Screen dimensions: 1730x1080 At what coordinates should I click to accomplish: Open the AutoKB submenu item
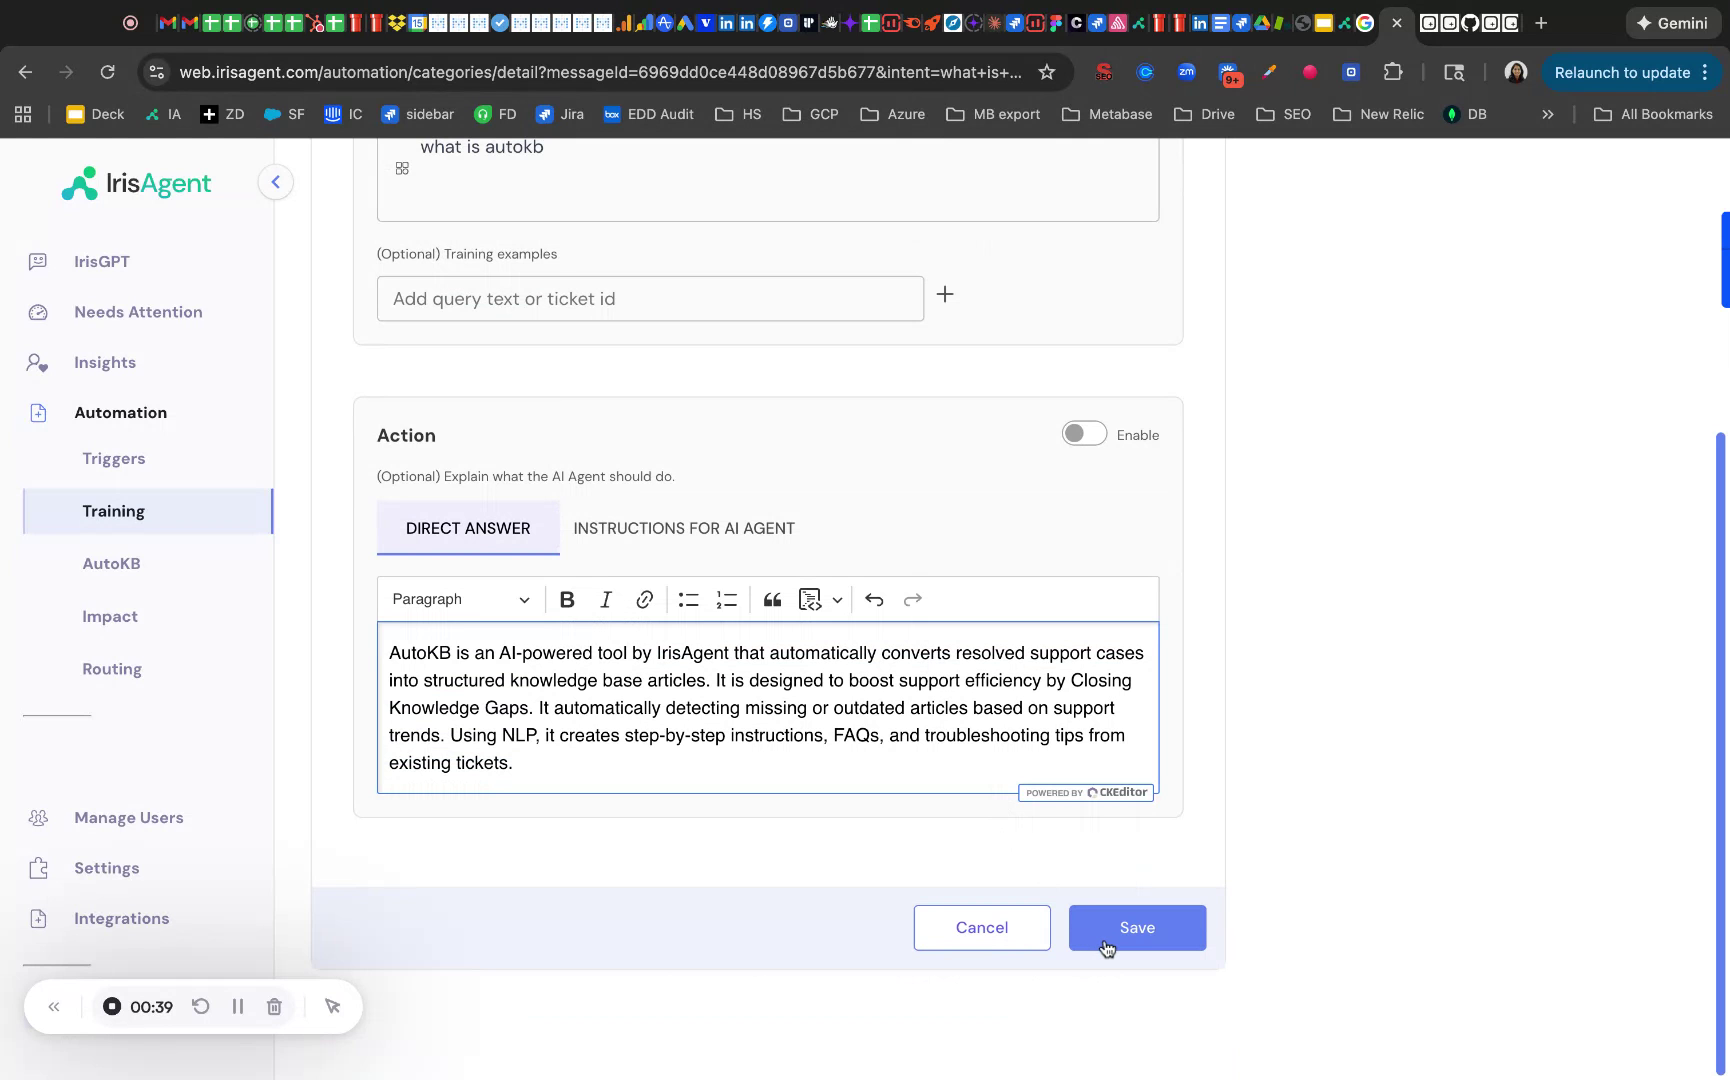coord(111,563)
